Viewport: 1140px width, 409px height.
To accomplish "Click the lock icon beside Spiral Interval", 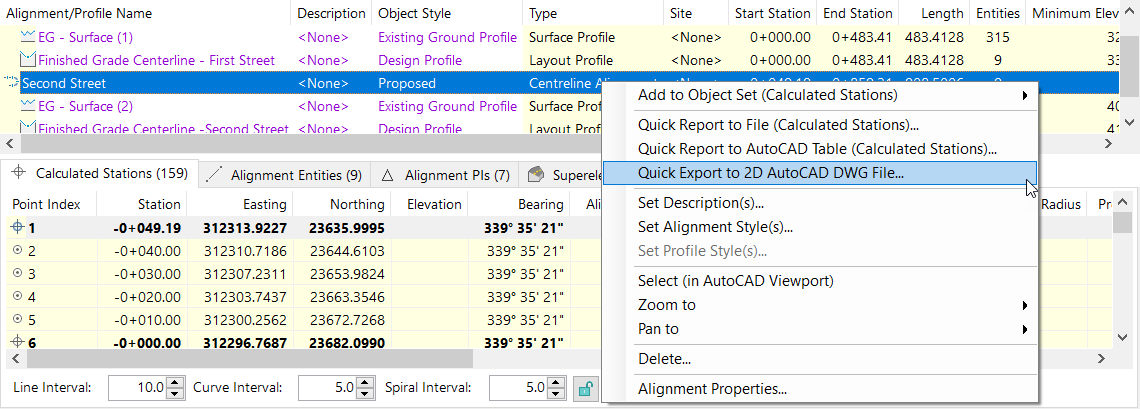I will coord(585,388).
